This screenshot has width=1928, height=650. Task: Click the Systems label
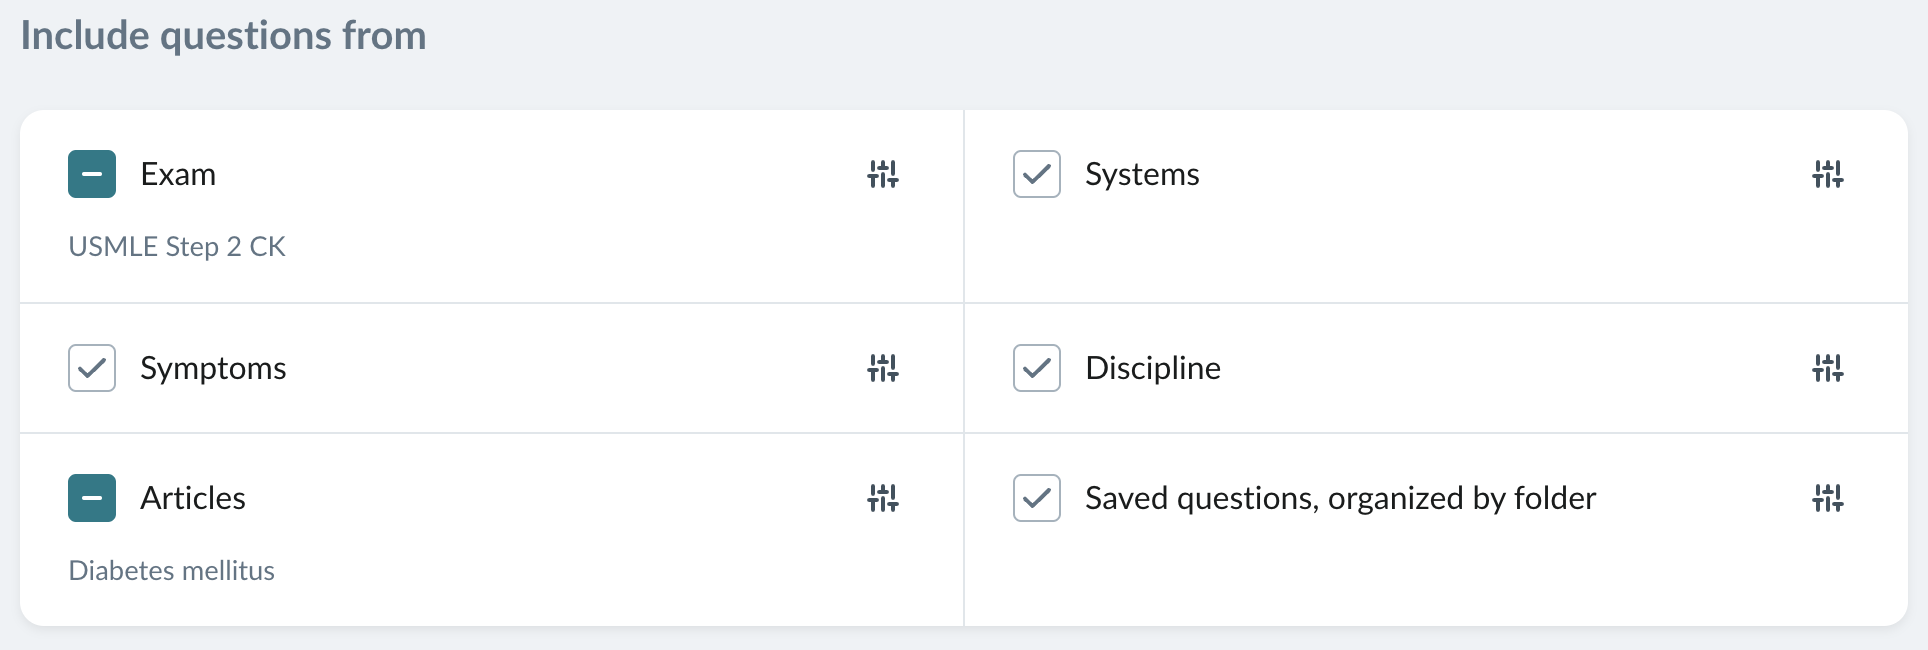(1142, 174)
